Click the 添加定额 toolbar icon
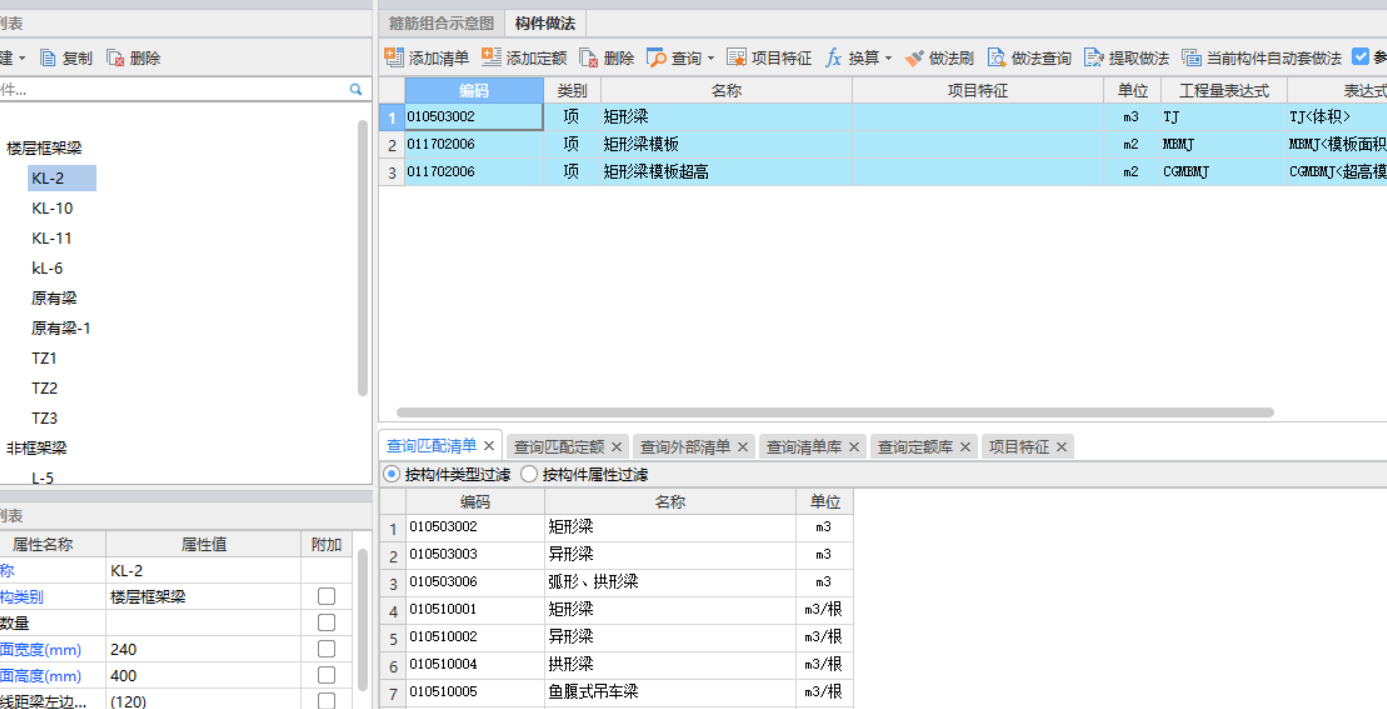 click(x=491, y=58)
